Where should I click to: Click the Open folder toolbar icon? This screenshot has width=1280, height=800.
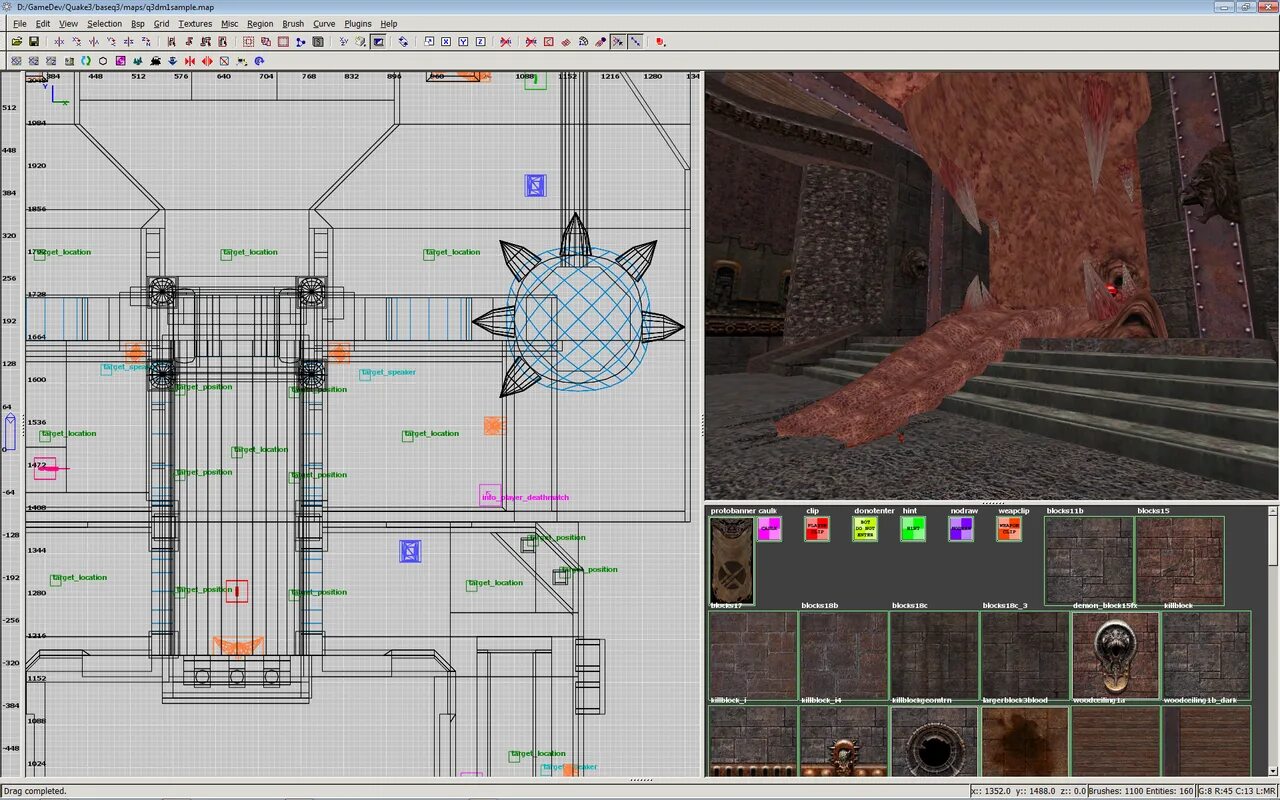coord(17,42)
